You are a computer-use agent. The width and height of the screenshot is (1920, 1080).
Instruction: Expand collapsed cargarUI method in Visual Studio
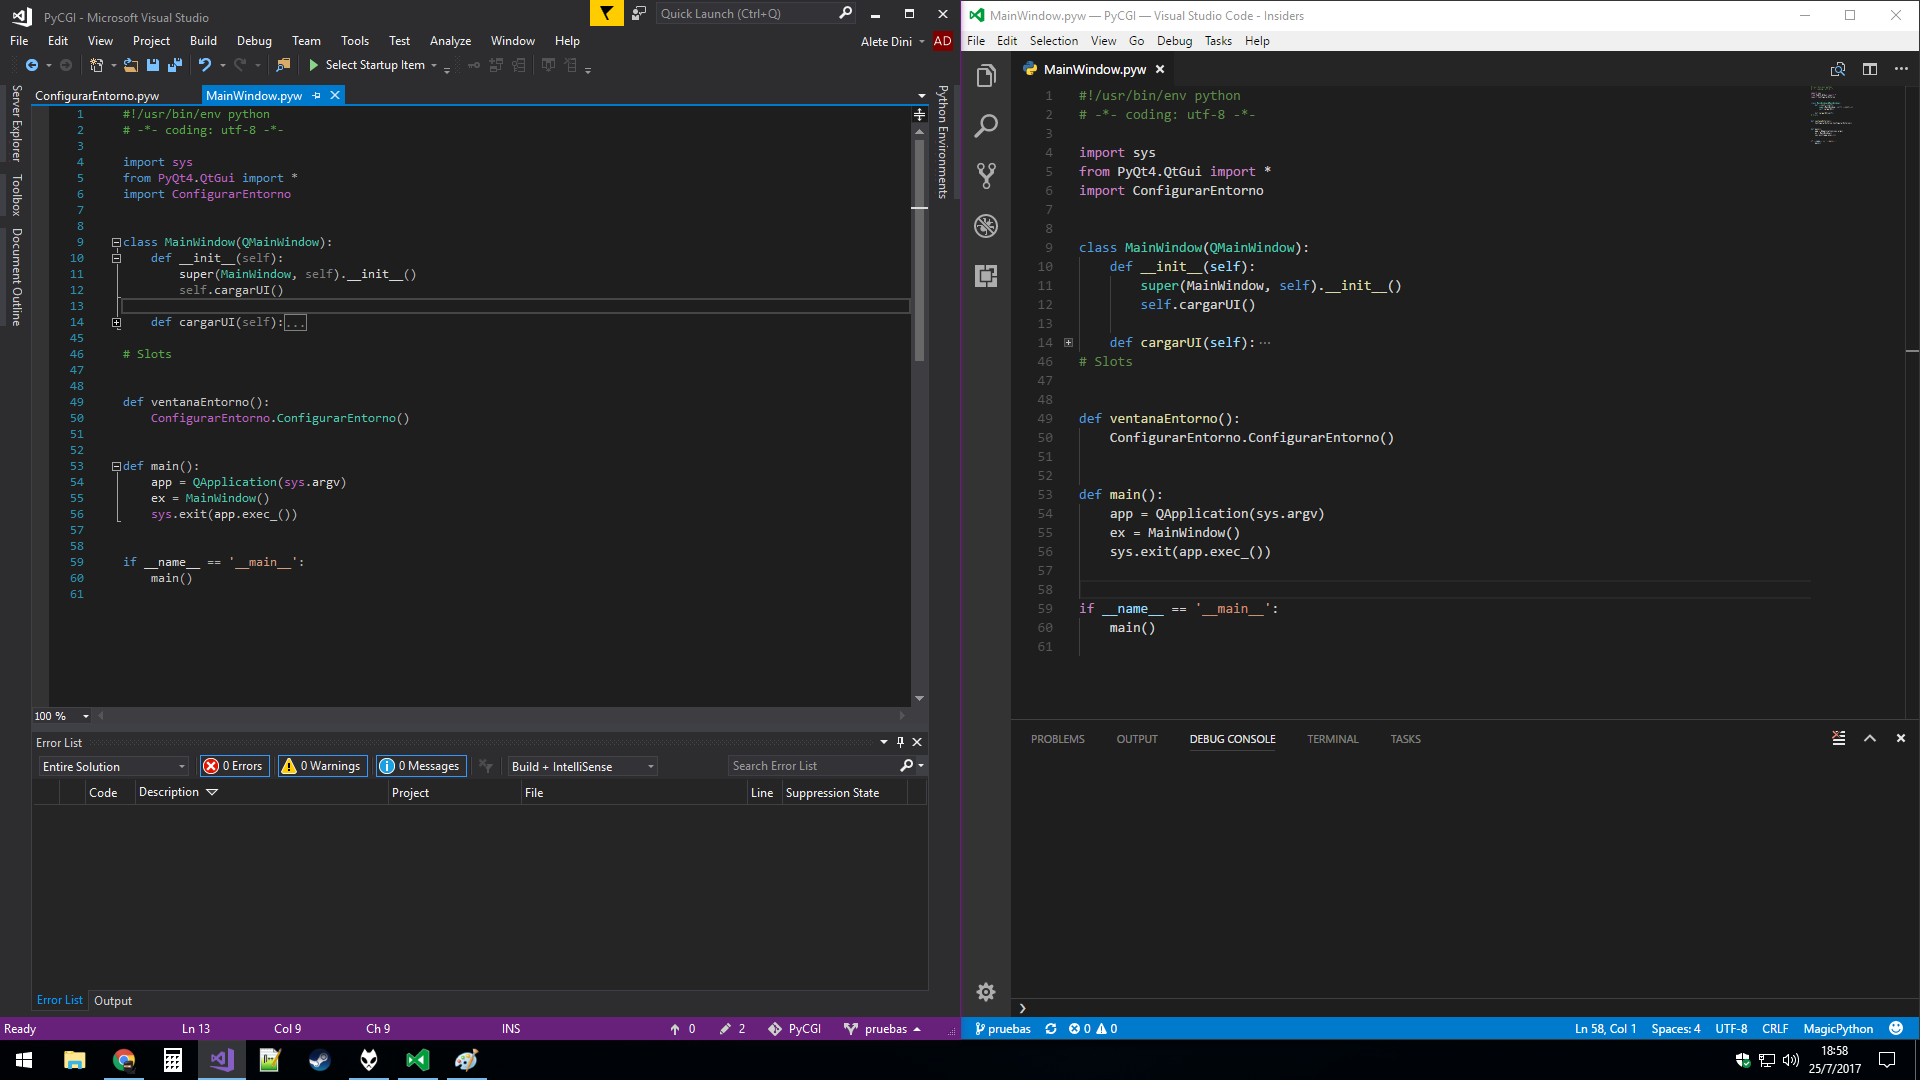116,322
